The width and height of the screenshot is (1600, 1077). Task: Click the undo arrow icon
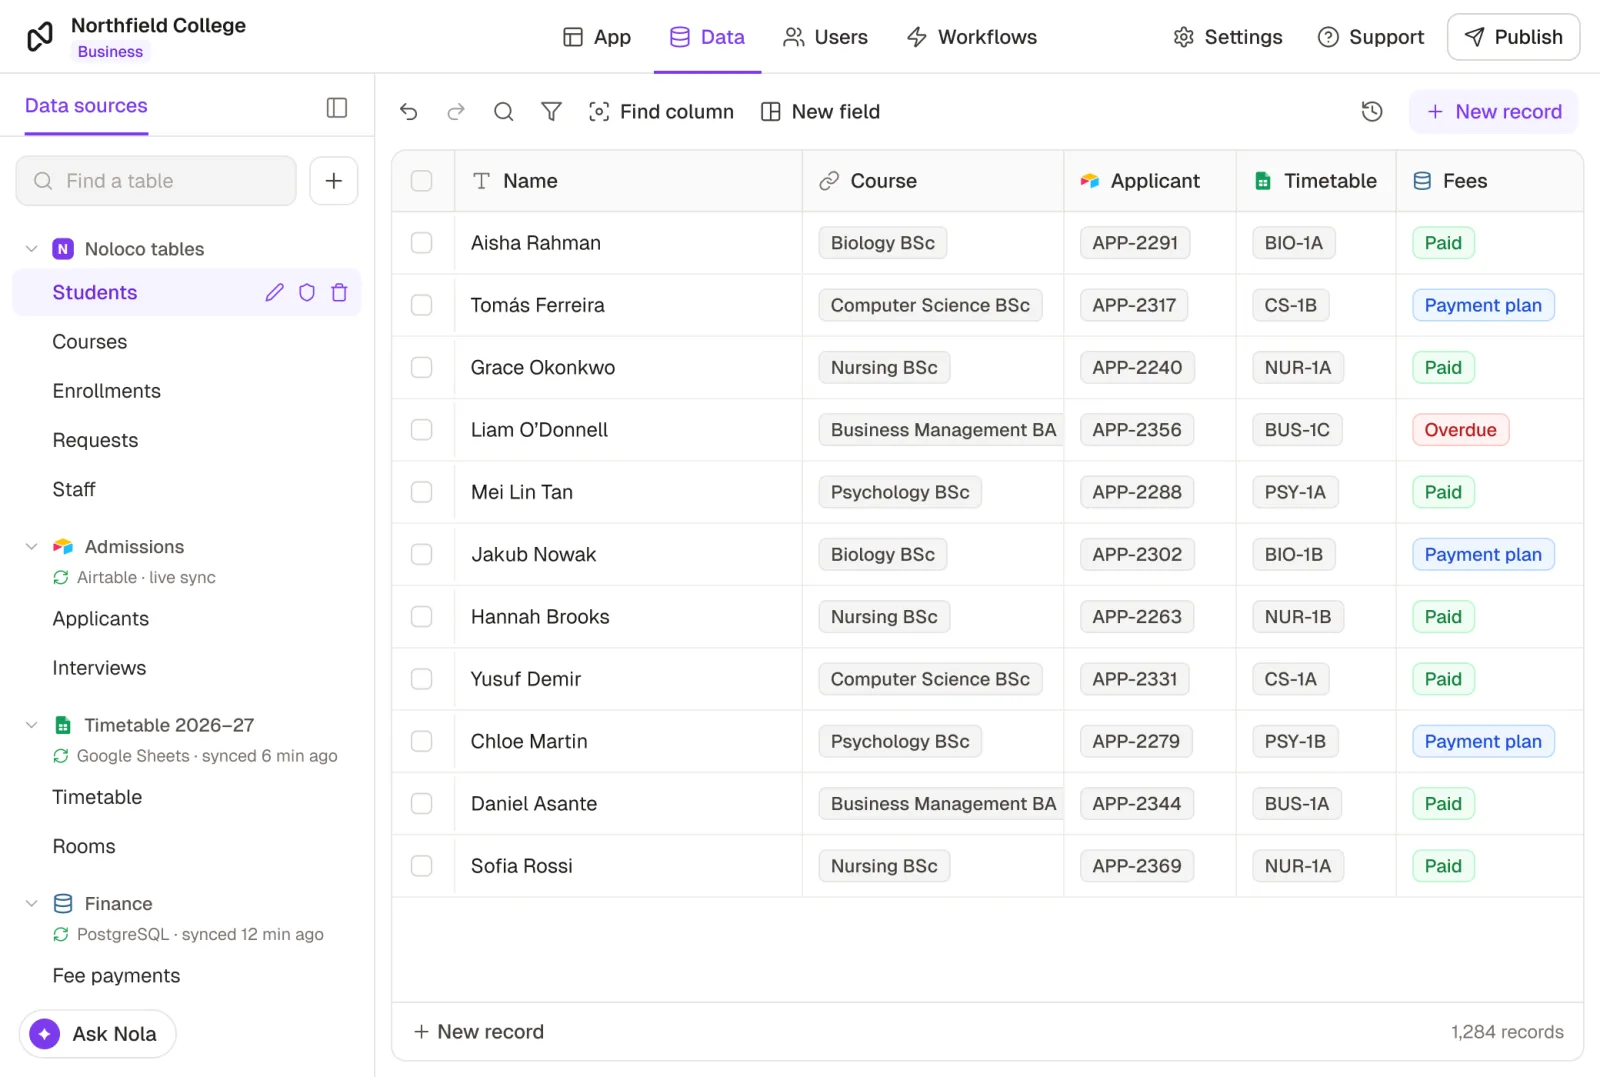pos(408,112)
